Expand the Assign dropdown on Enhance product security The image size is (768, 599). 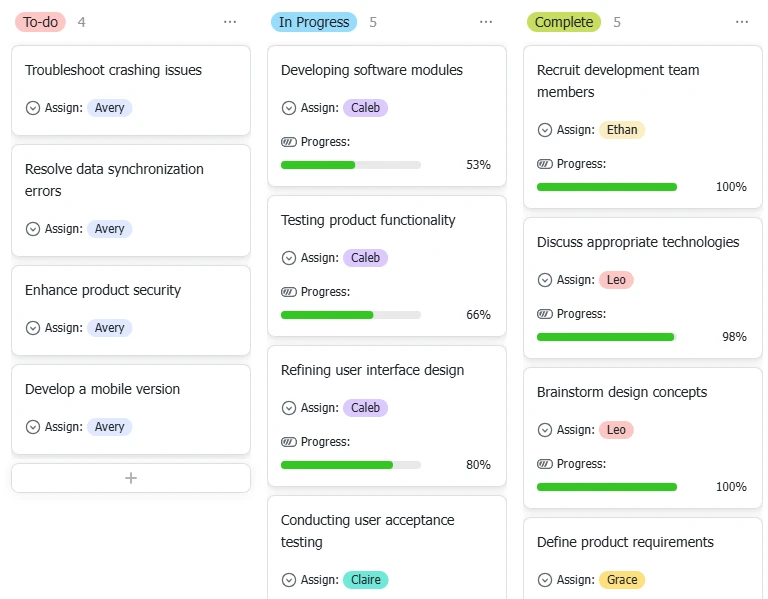(x=33, y=328)
